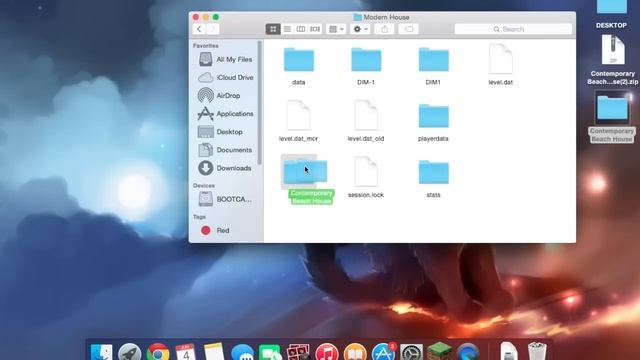Select the level.dat_mcr file
The width and height of the screenshot is (640, 360).
299,116
